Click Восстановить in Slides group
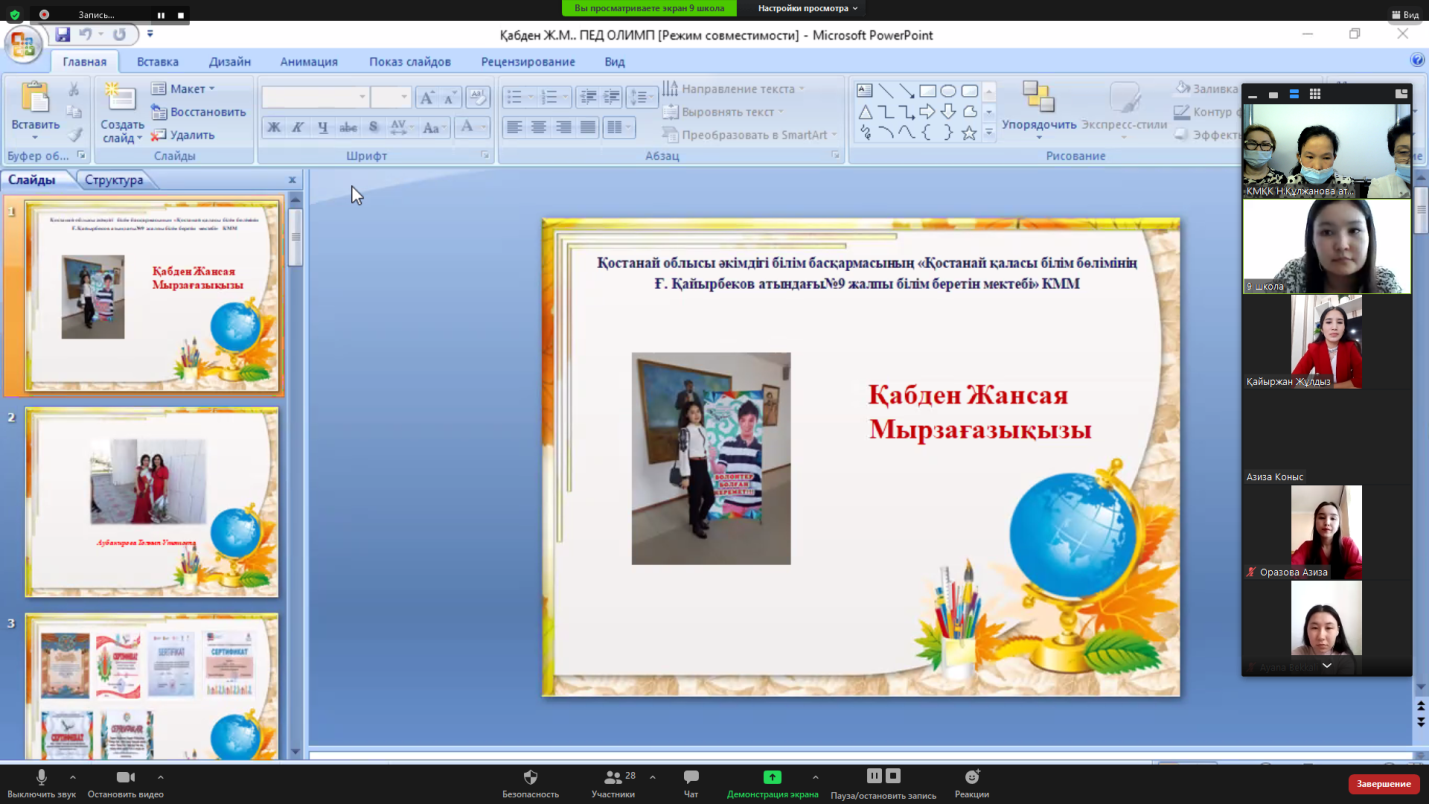 point(198,112)
